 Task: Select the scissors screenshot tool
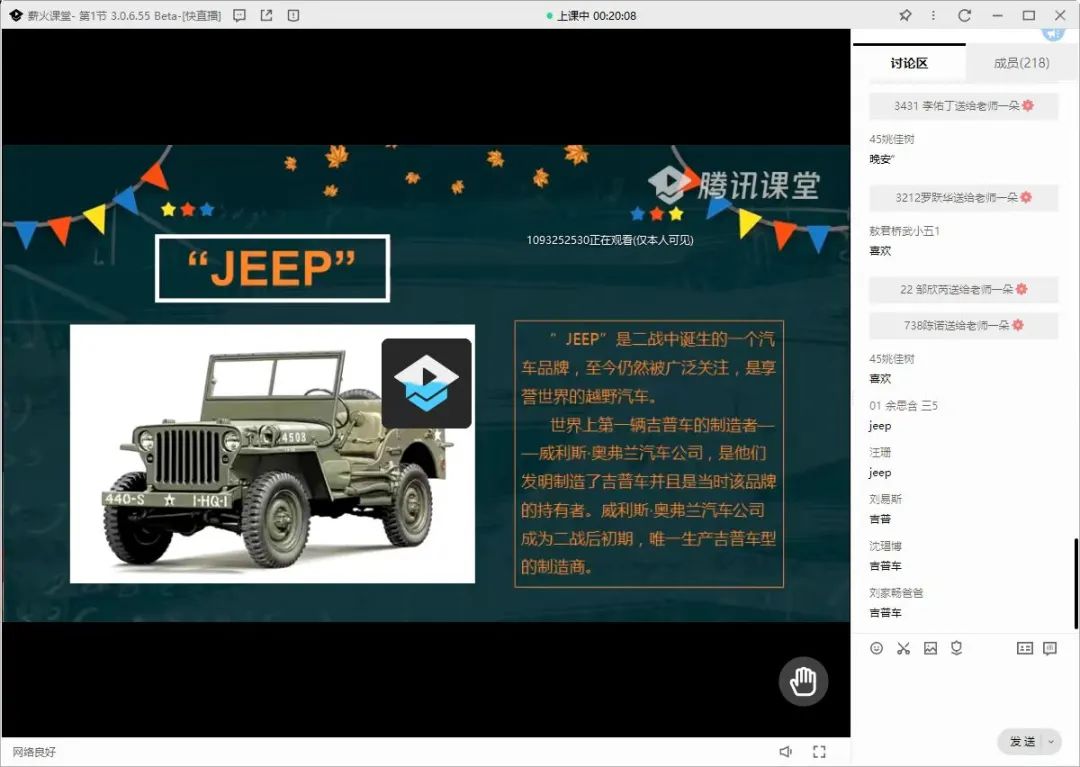pos(904,648)
